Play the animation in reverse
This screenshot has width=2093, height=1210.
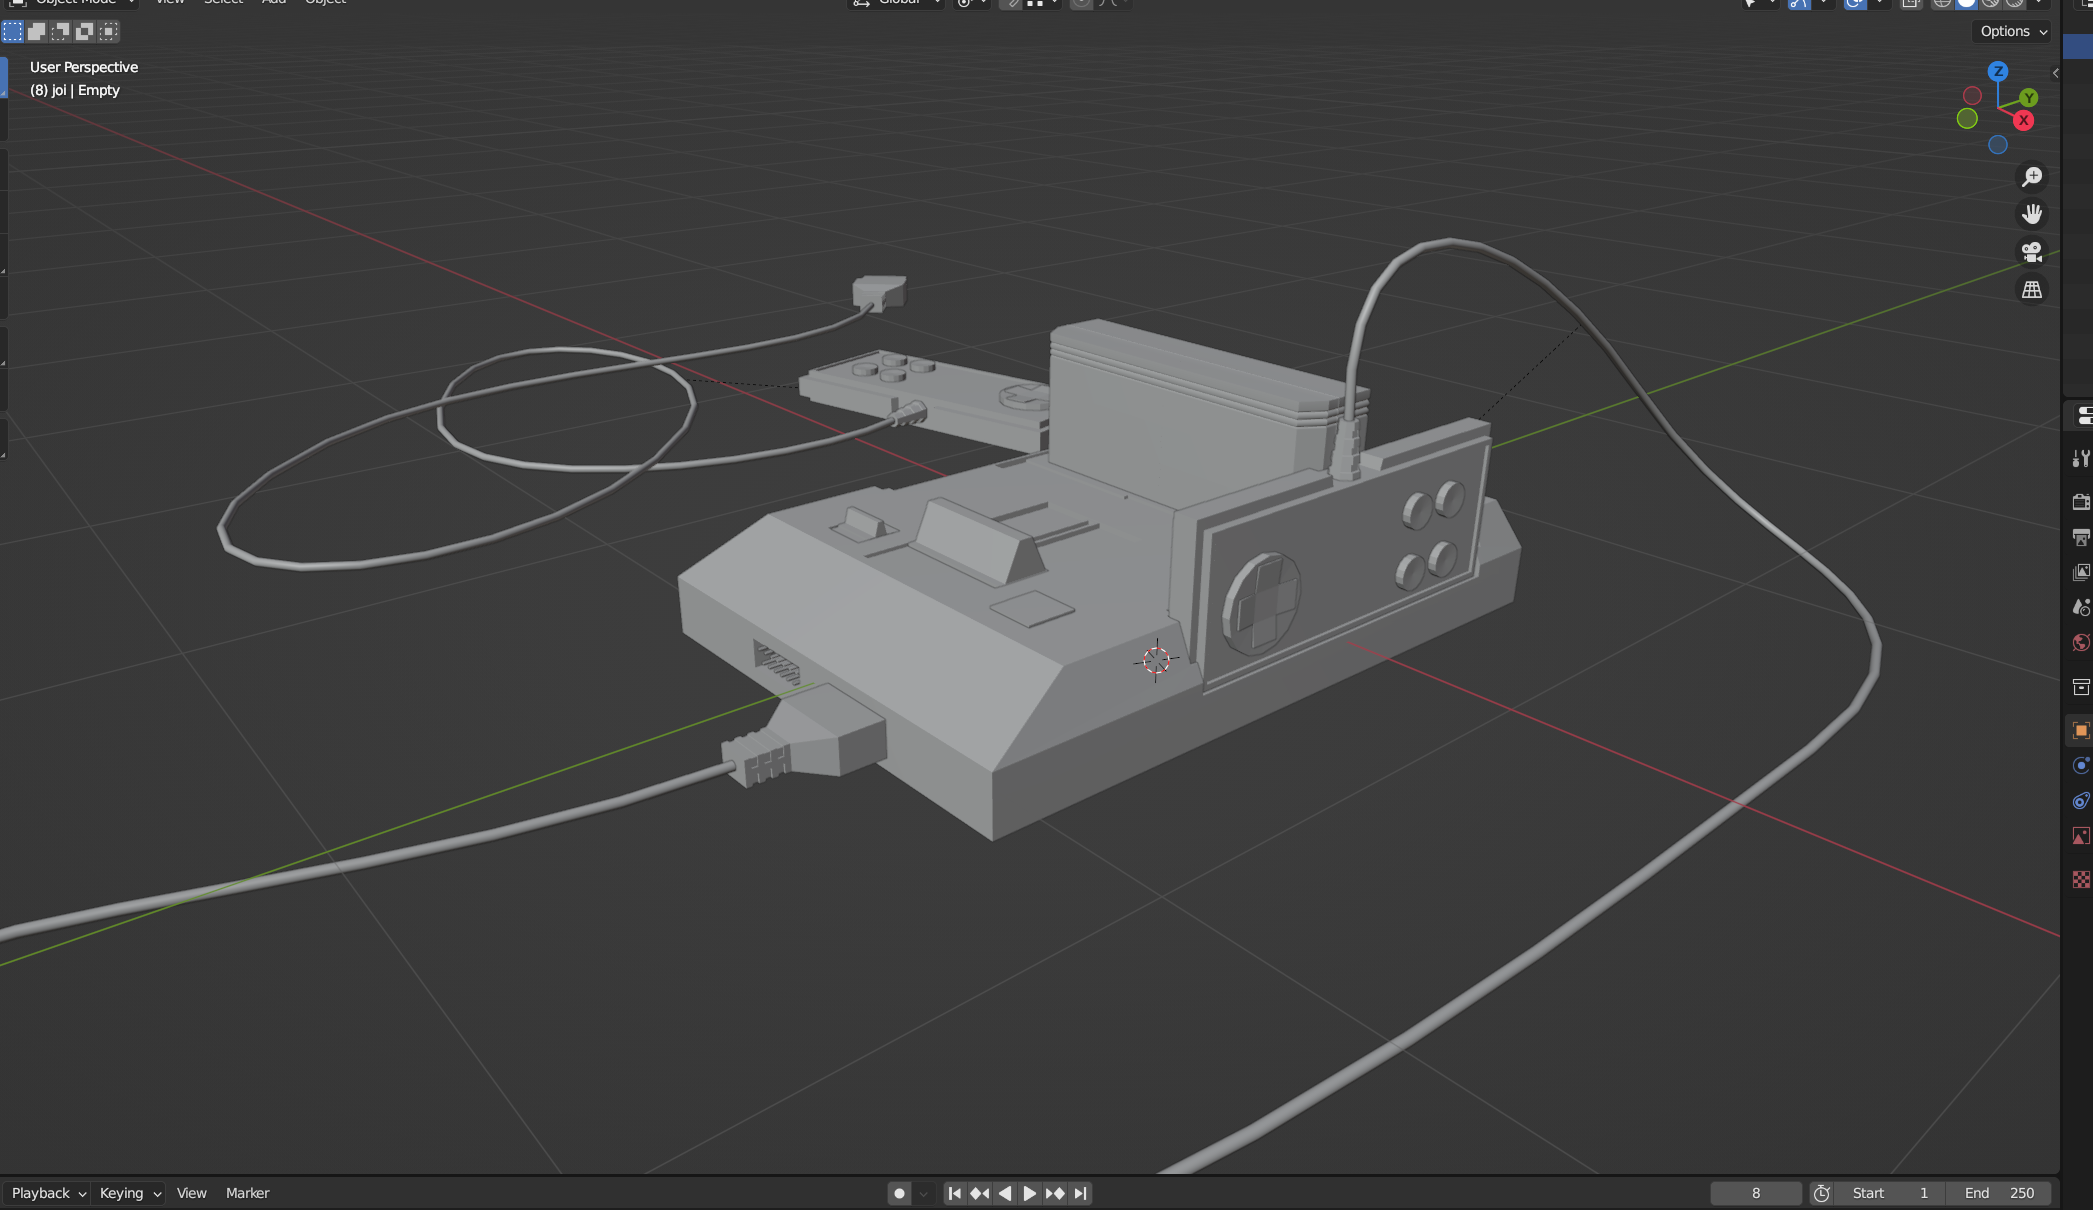(1005, 1193)
